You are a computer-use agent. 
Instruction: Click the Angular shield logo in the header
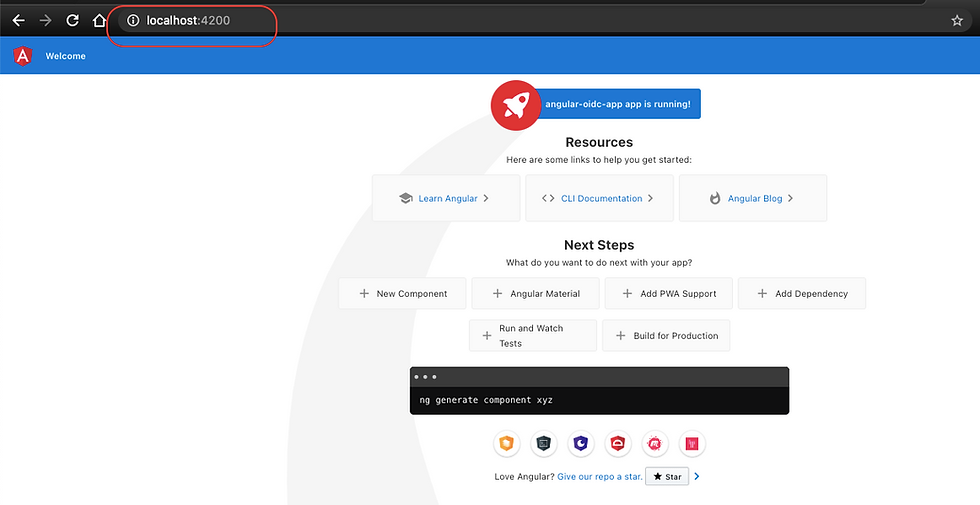pyautogui.click(x=22, y=56)
